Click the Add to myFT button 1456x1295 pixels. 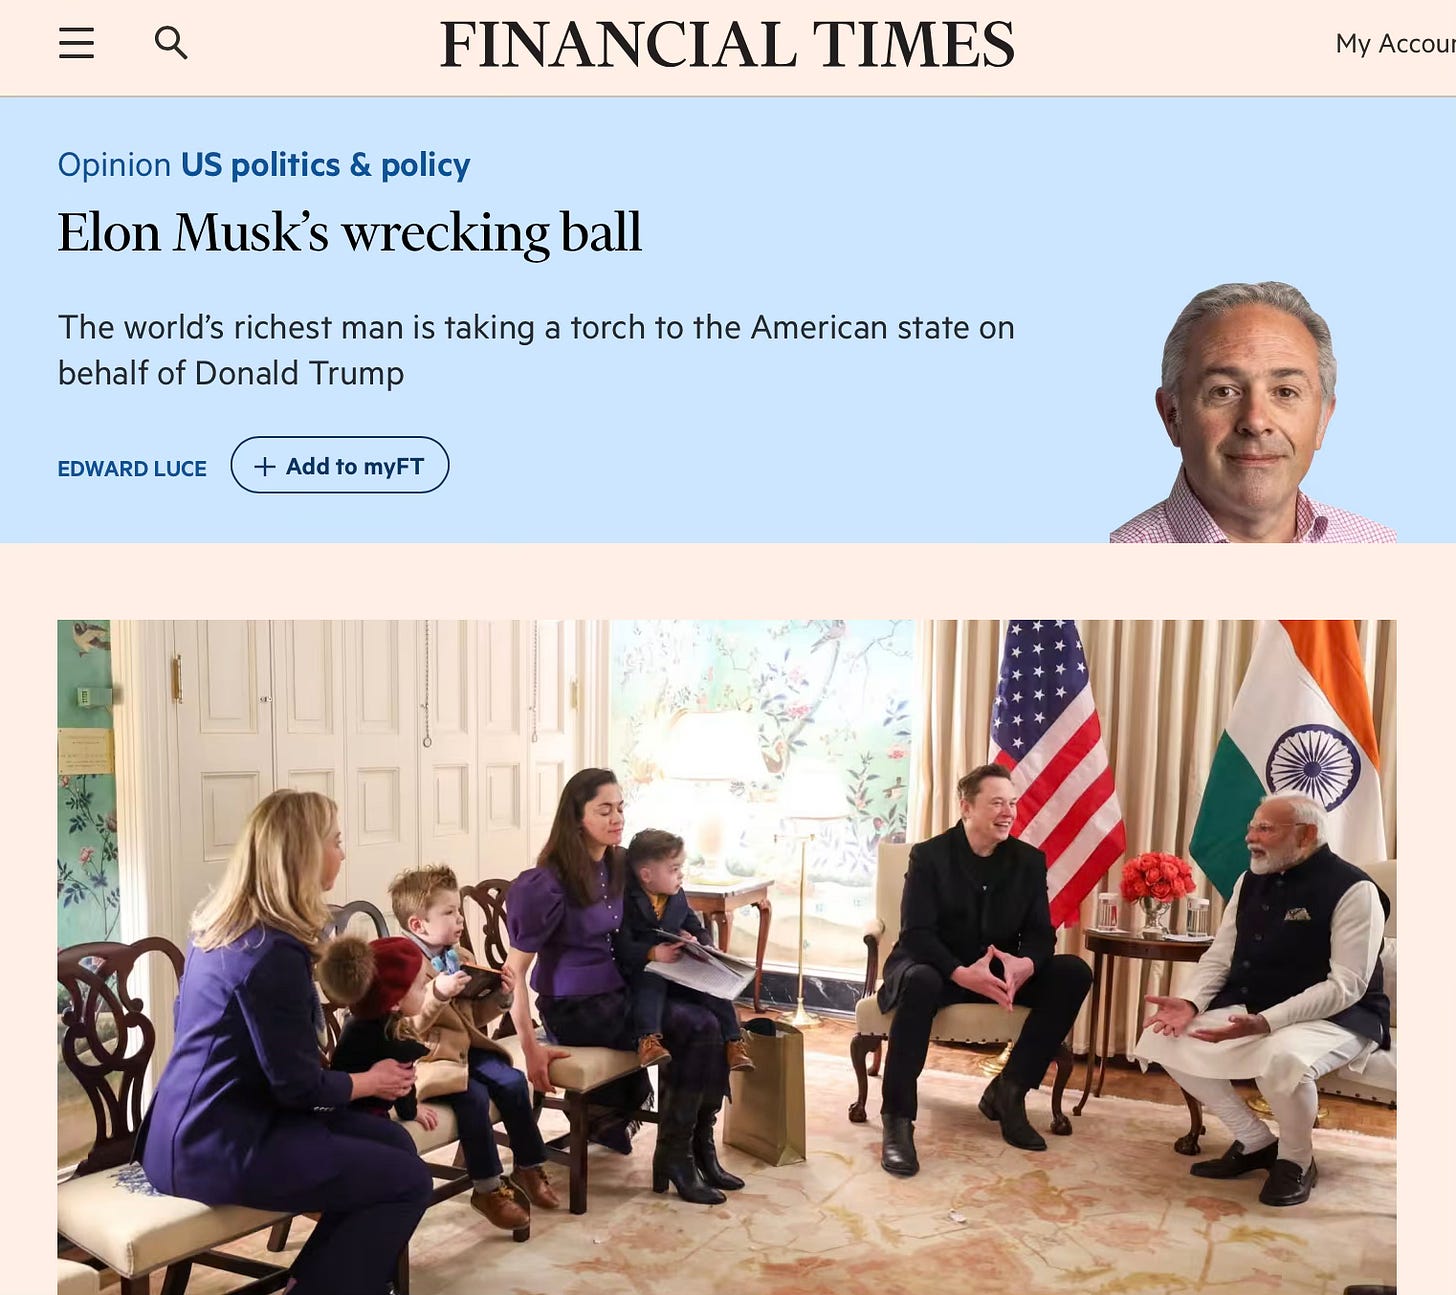point(340,465)
